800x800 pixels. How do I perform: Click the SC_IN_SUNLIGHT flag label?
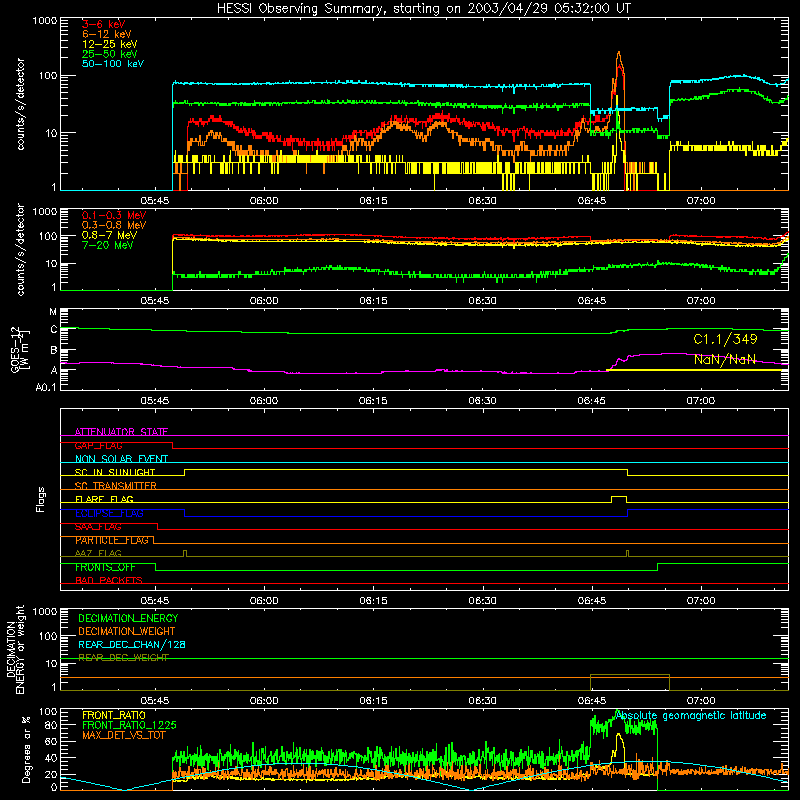pyautogui.click(x=115, y=472)
